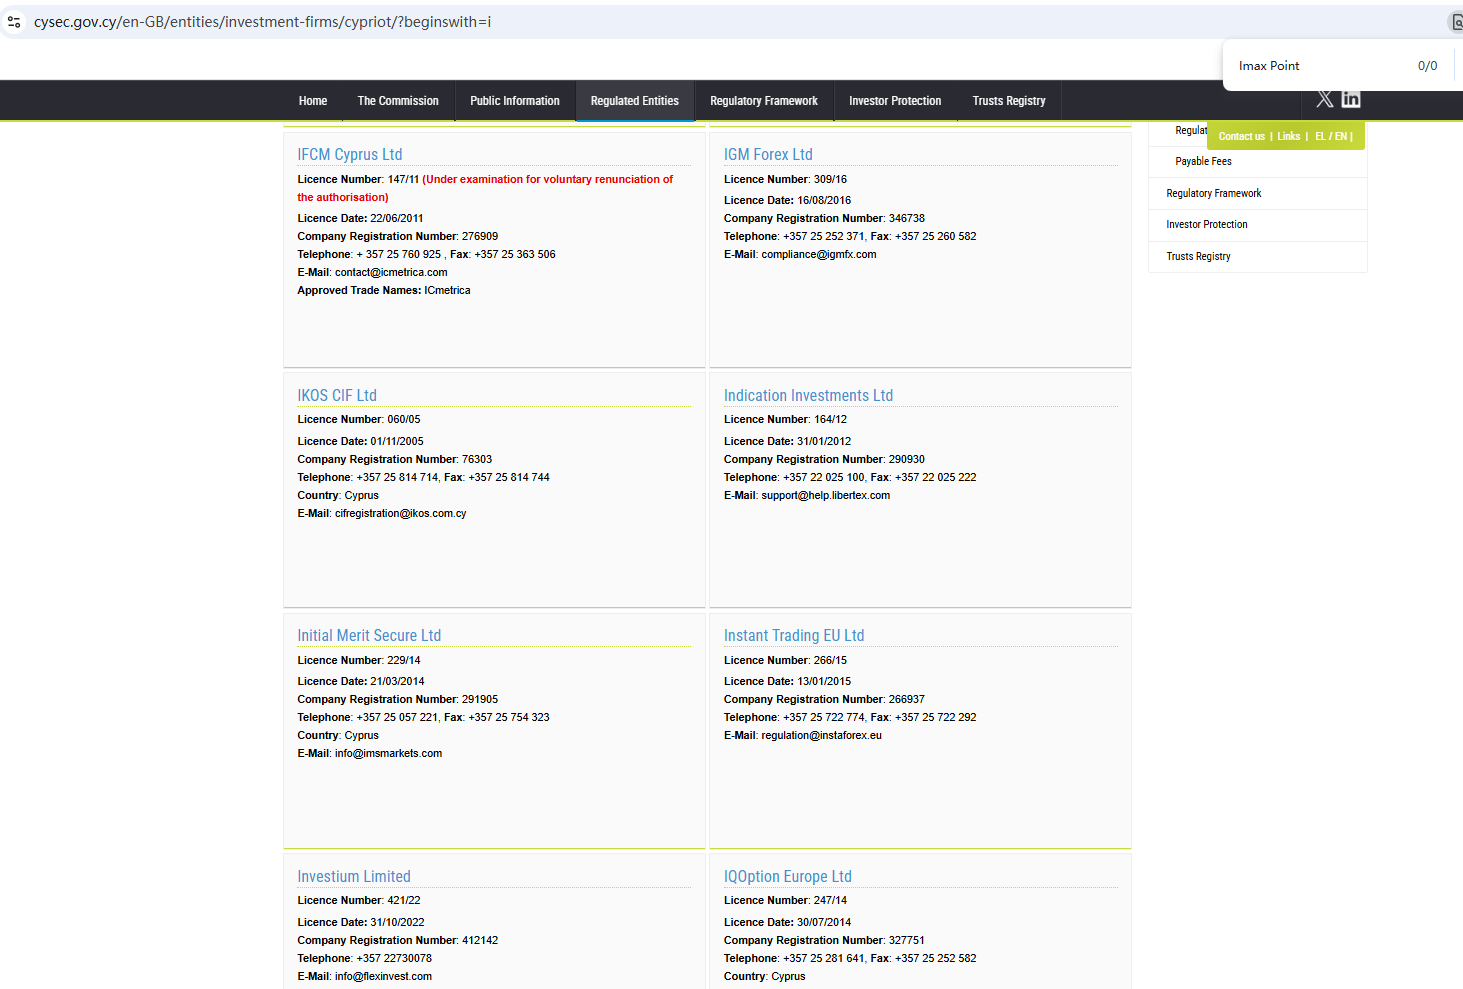Open the X (Twitter) social icon
Screen dimensions: 1463x989
coord(1324,99)
